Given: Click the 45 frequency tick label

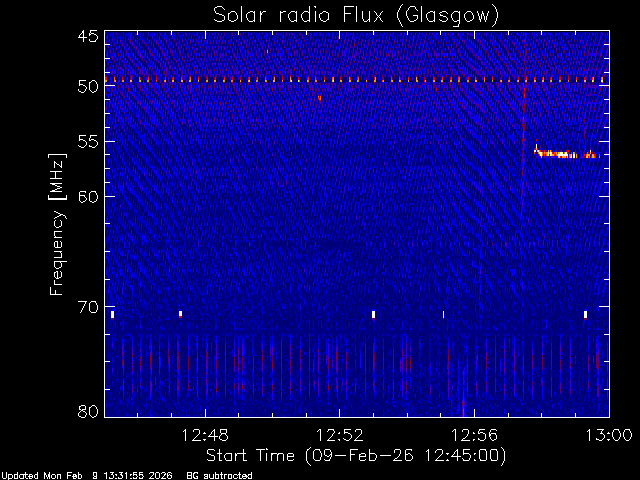Looking at the screenshot, I should coord(88,36).
